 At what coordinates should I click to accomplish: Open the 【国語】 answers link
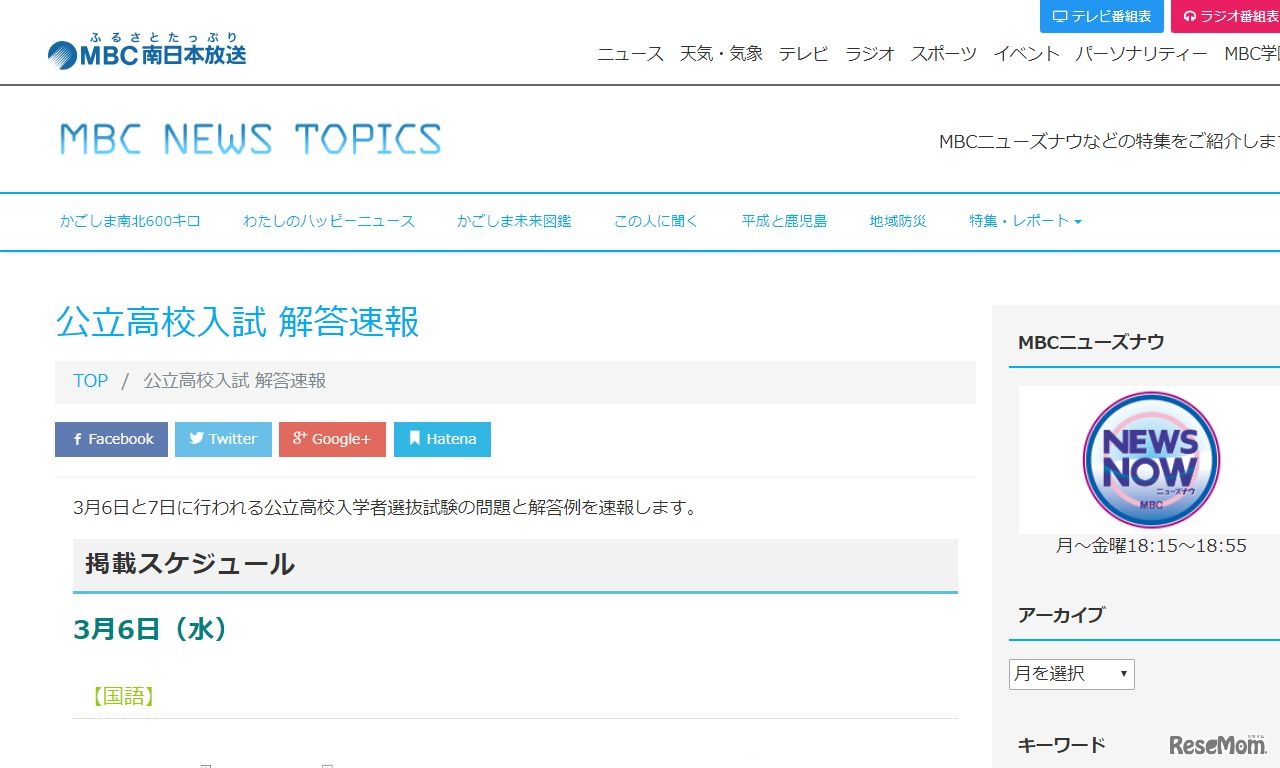click(124, 695)
